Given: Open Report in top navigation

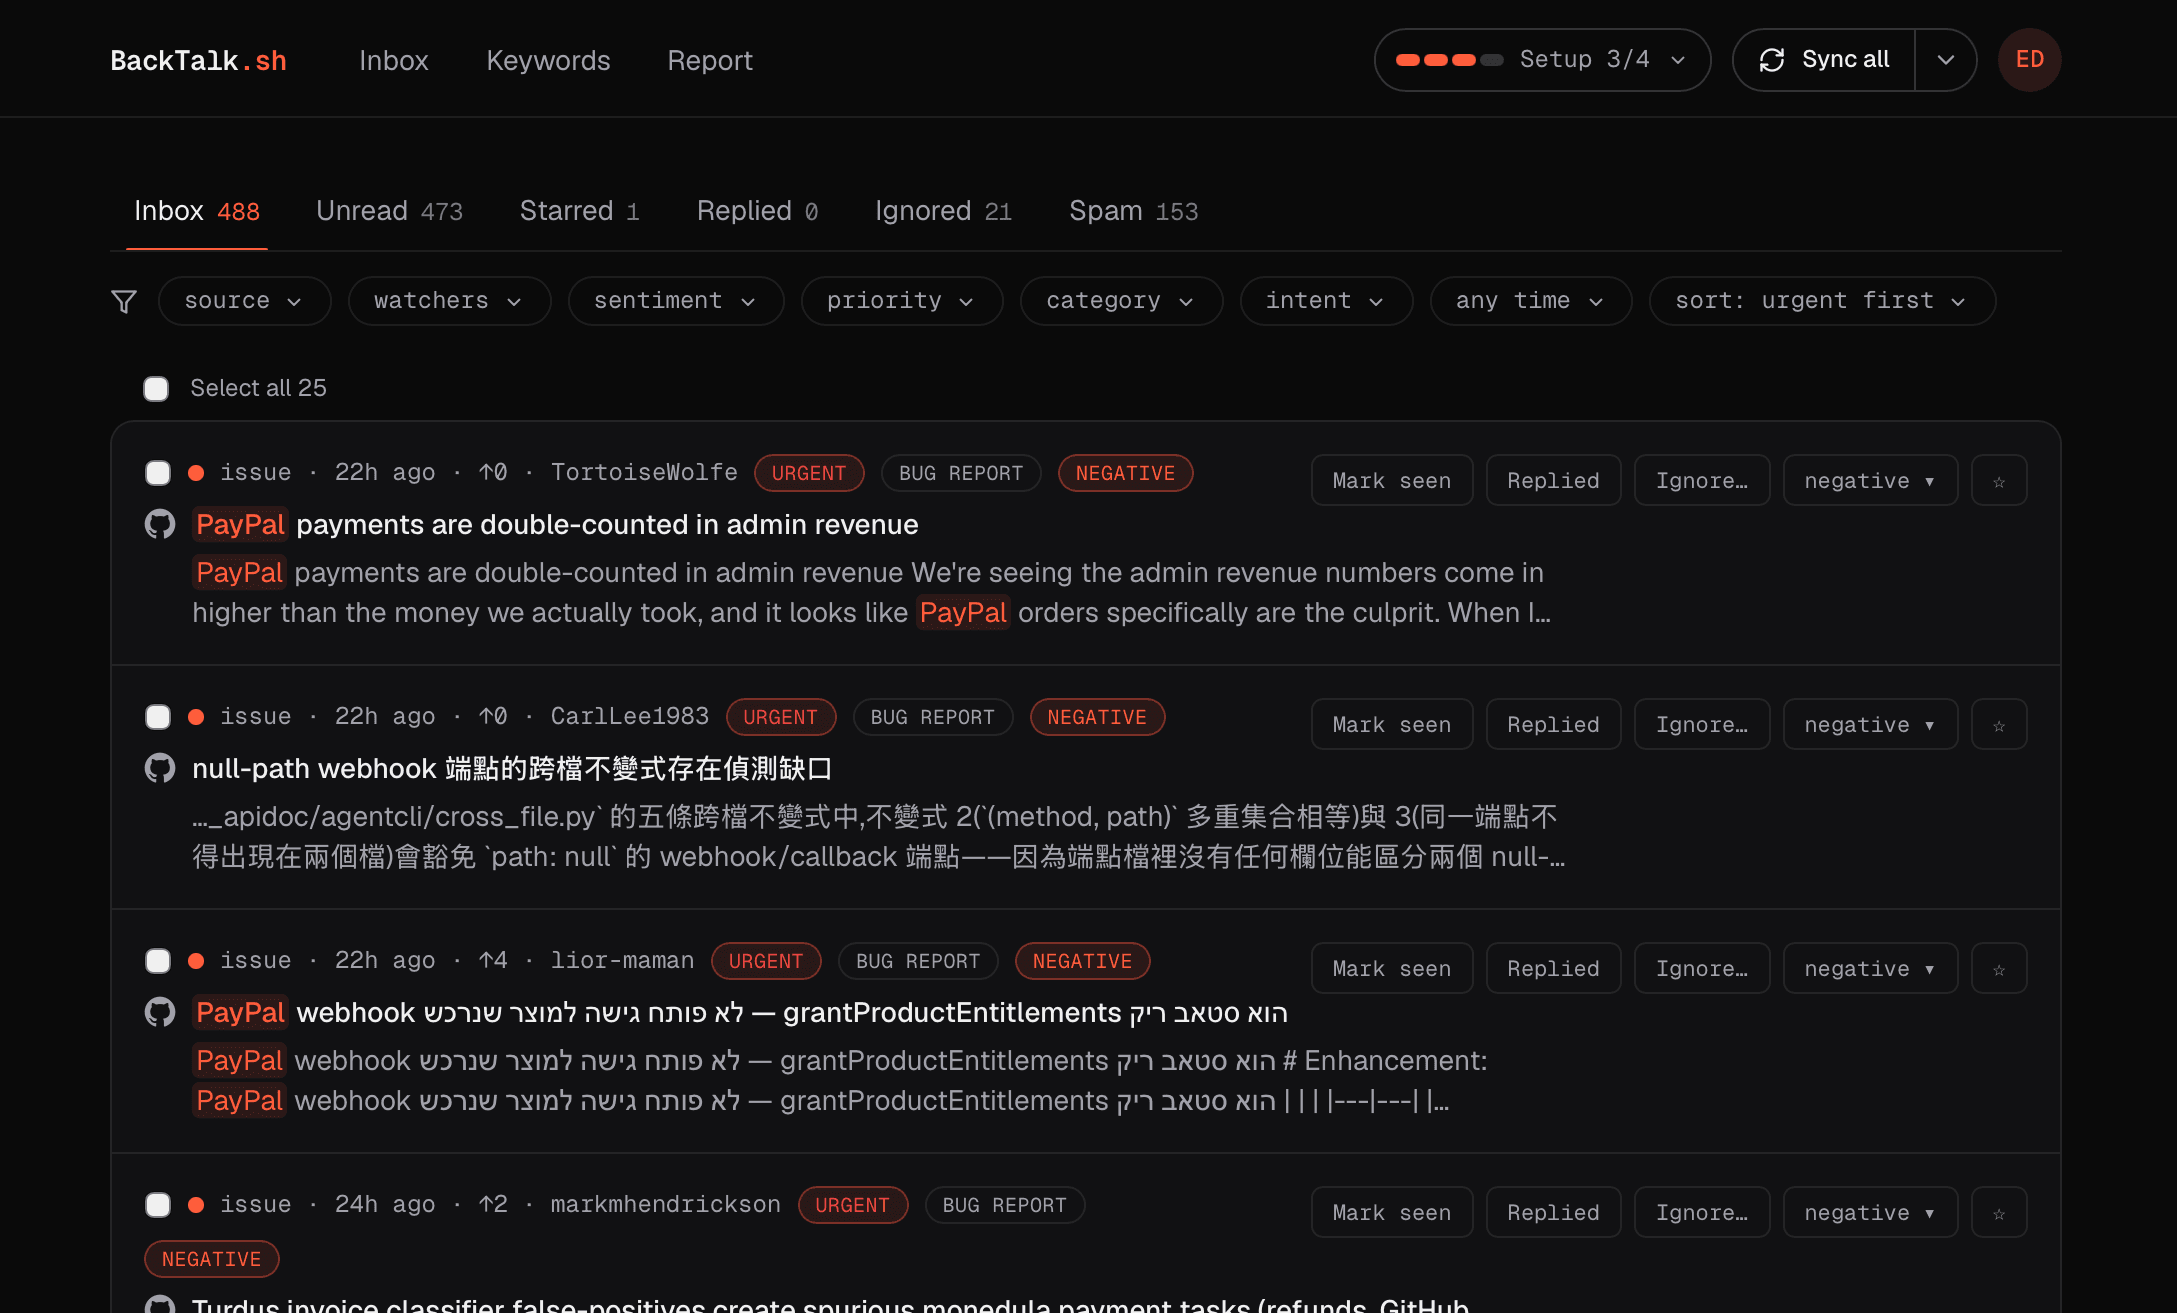Looking at the screenshot, I should pos(710,61).
